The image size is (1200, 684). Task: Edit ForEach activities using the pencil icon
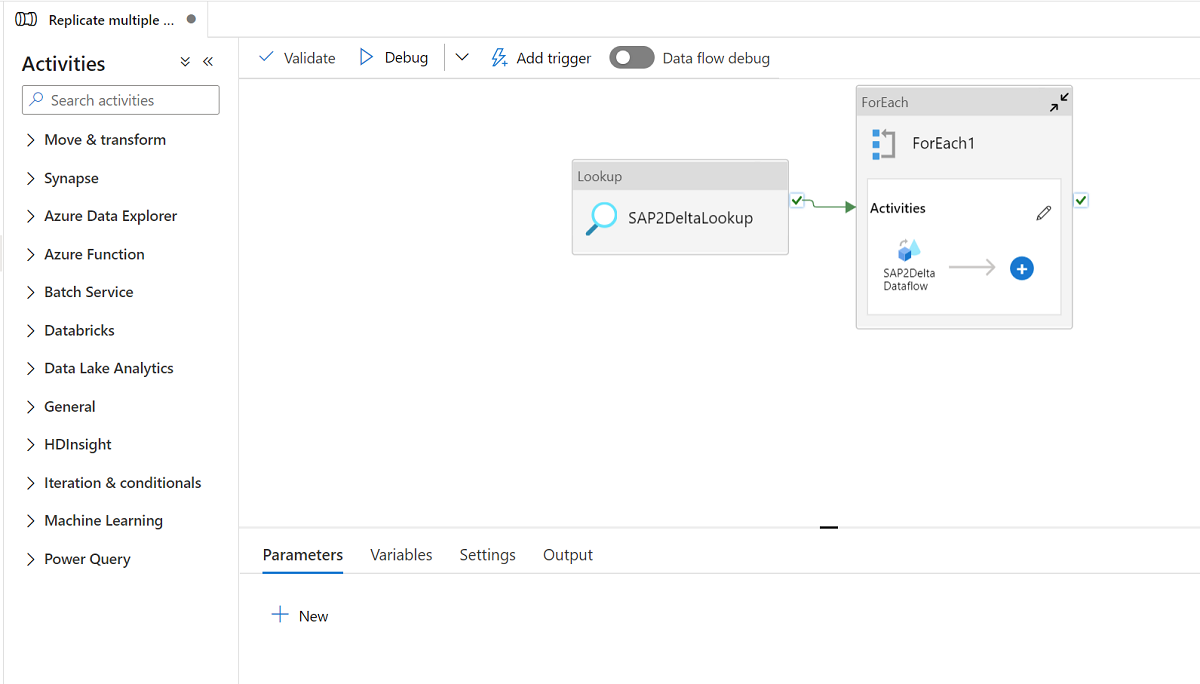click(x=1043, y=212)
